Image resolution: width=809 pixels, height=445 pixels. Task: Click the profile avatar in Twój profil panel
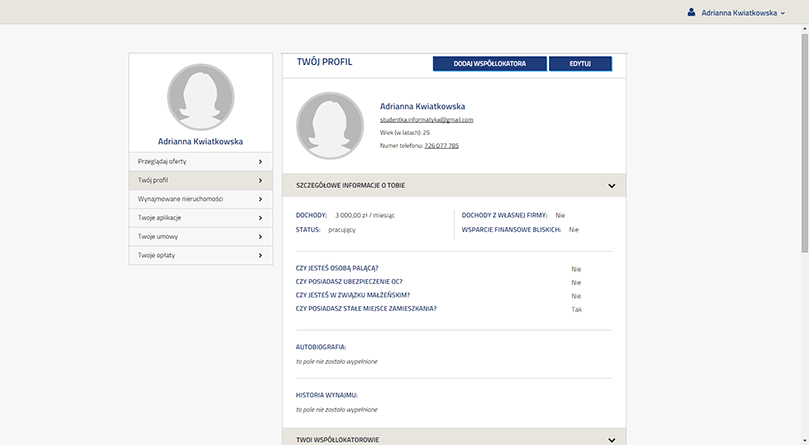point(330,125)
